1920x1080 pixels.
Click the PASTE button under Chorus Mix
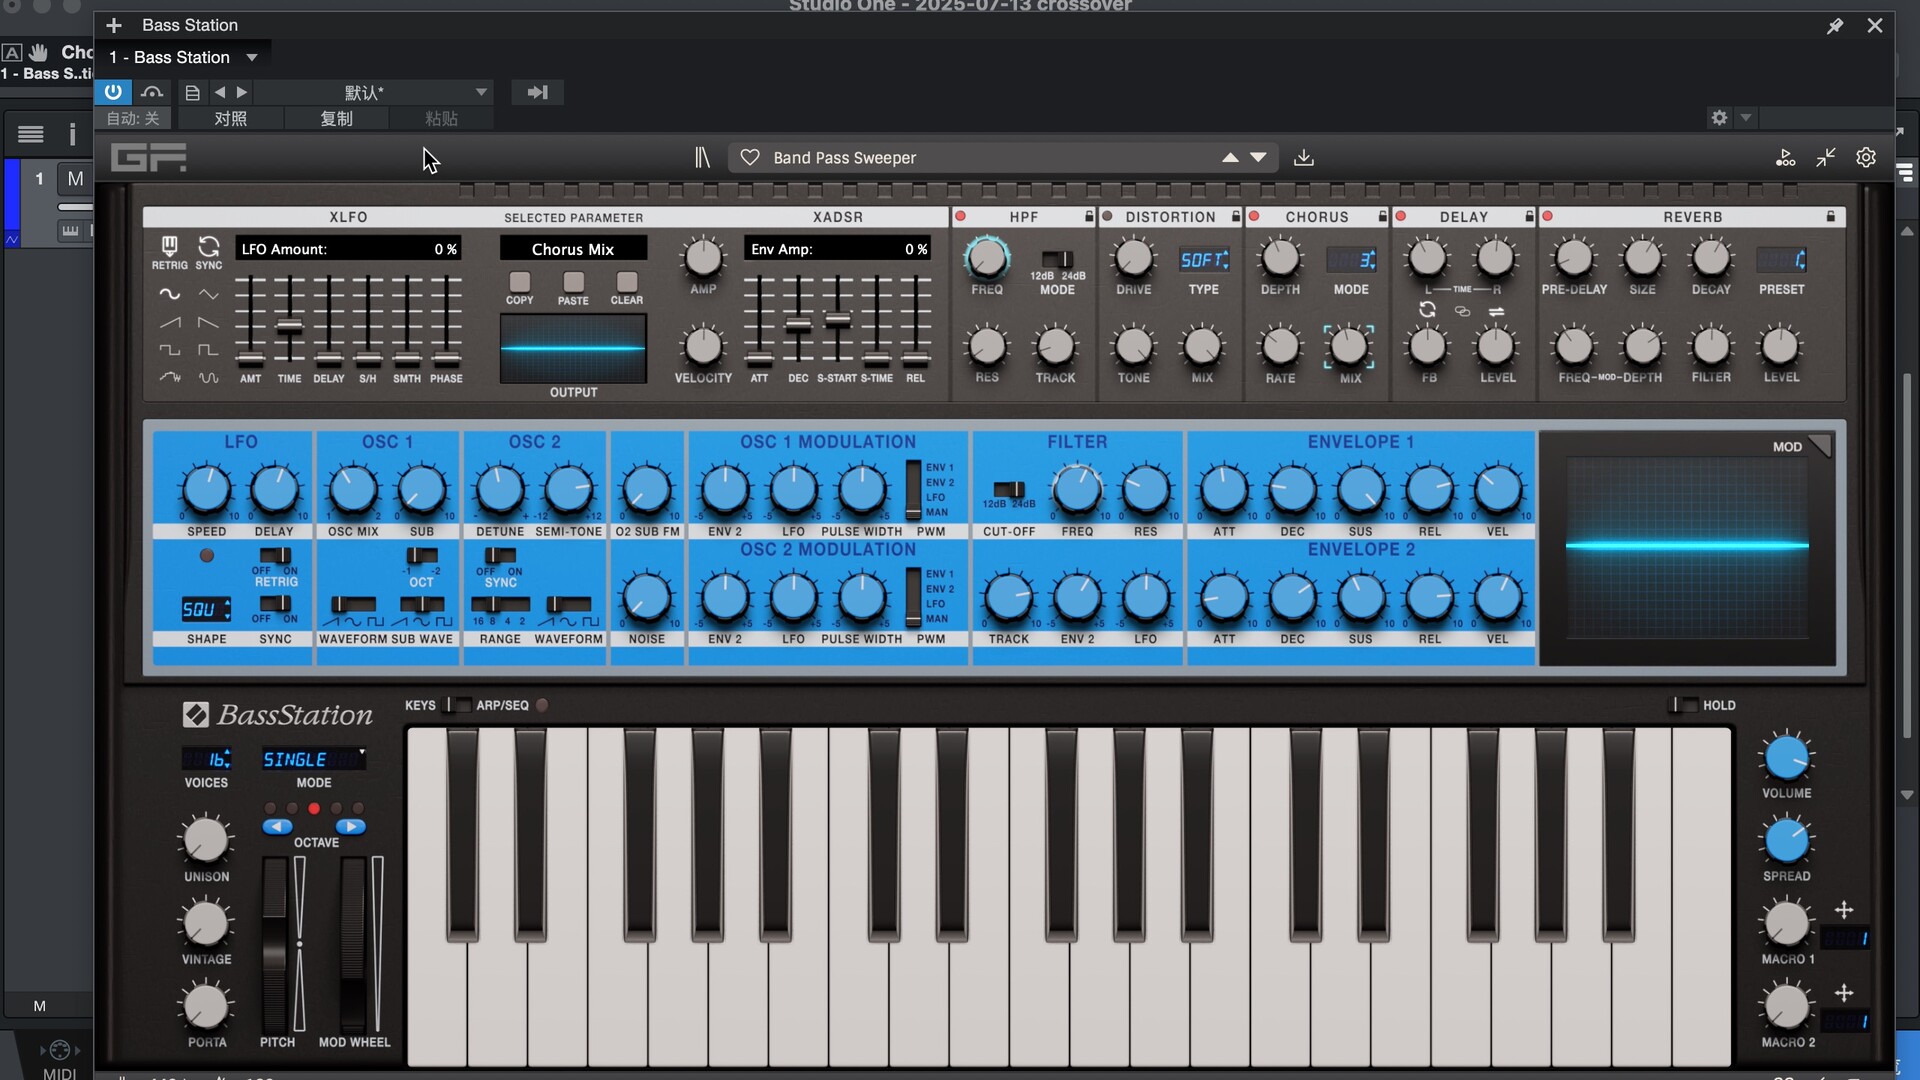[573, 281]
